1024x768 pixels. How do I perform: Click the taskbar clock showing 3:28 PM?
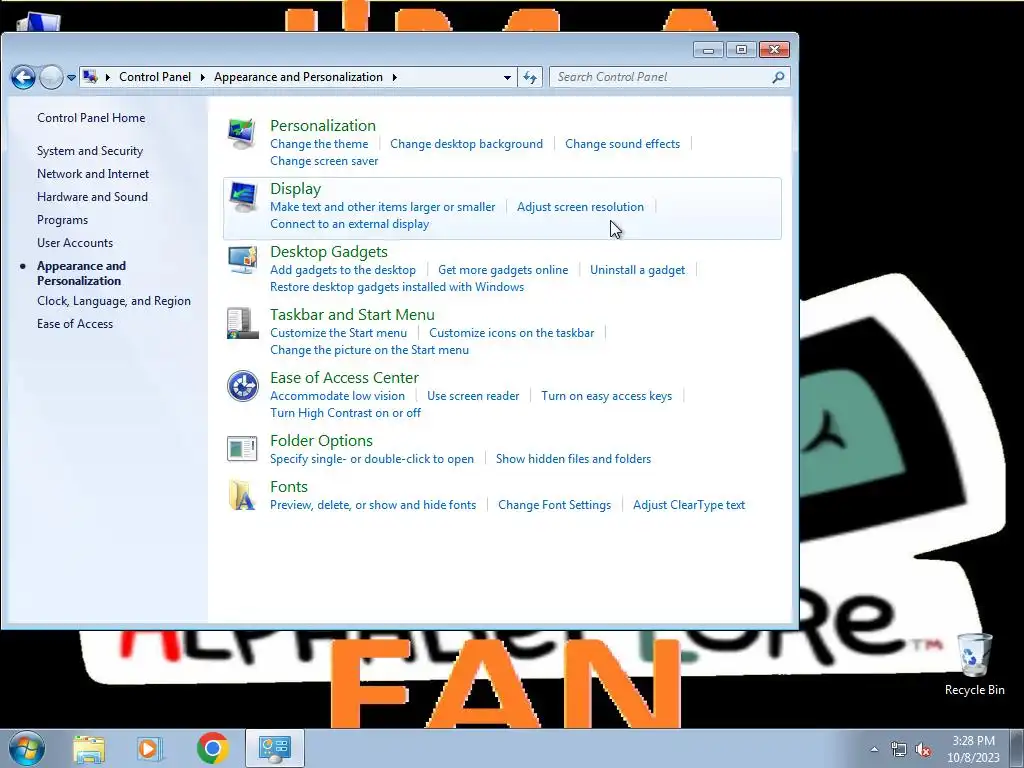973,749
